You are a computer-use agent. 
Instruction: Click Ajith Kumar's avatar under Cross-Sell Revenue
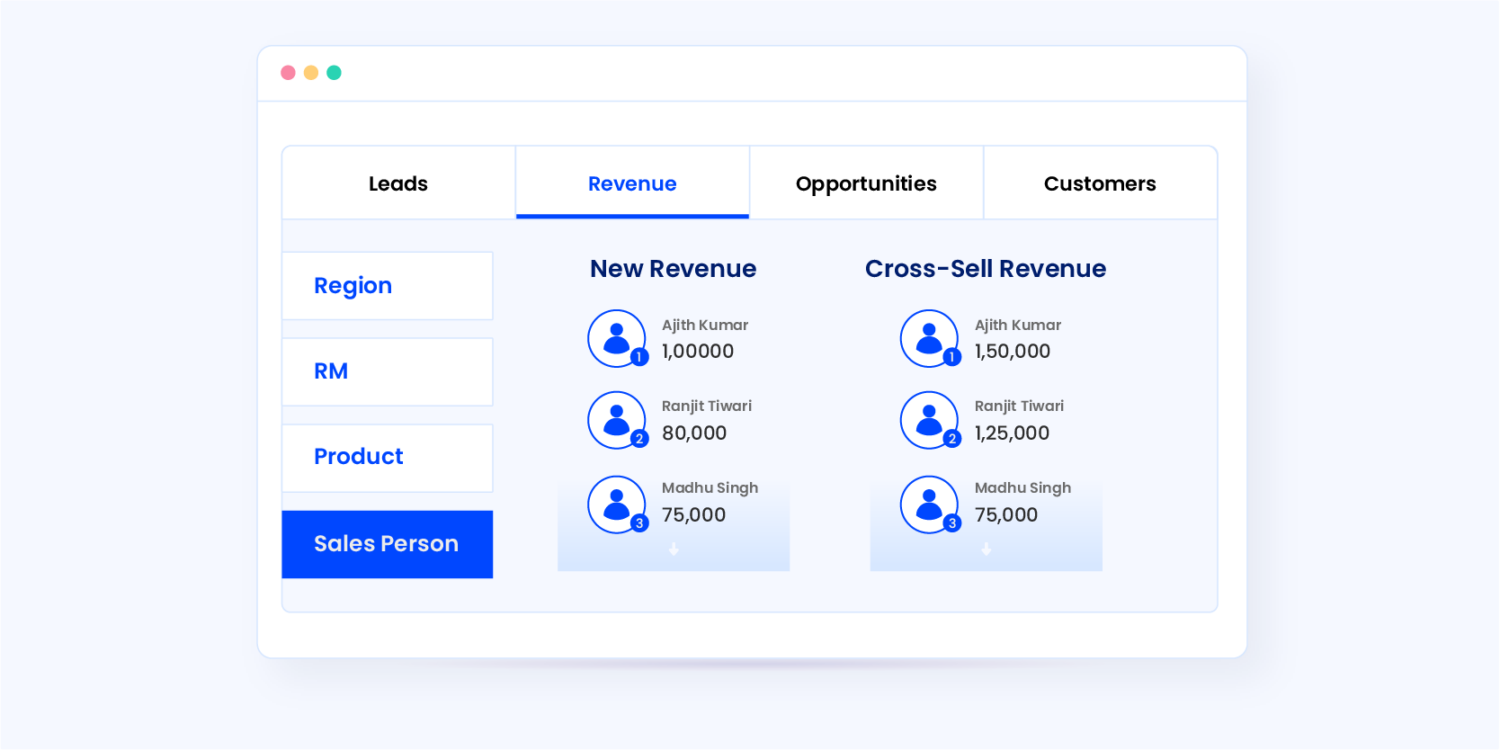pyautogui.click(x=930, y=337)
